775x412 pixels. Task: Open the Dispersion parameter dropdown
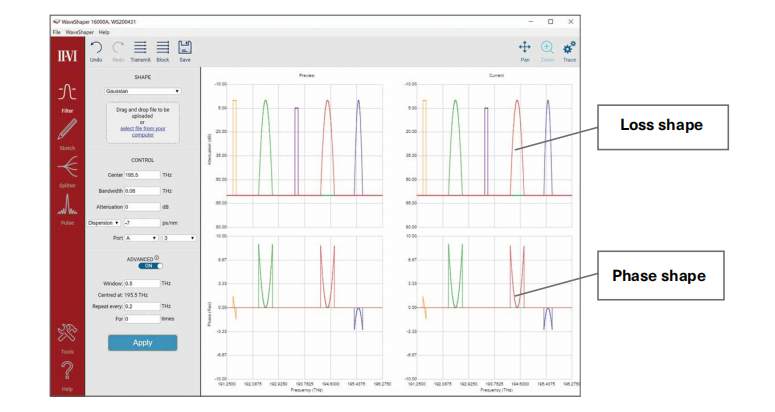[x=103, y=223]
